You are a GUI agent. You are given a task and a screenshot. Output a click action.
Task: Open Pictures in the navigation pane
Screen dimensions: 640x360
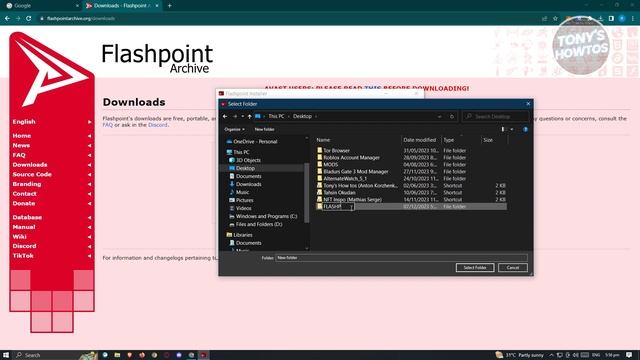tap(244, 200)
